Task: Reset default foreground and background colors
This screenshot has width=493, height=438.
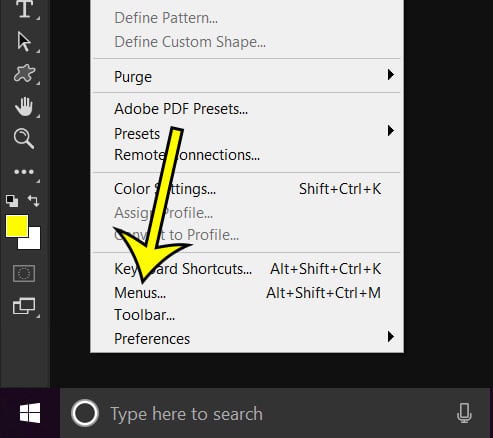Action: 12,201
